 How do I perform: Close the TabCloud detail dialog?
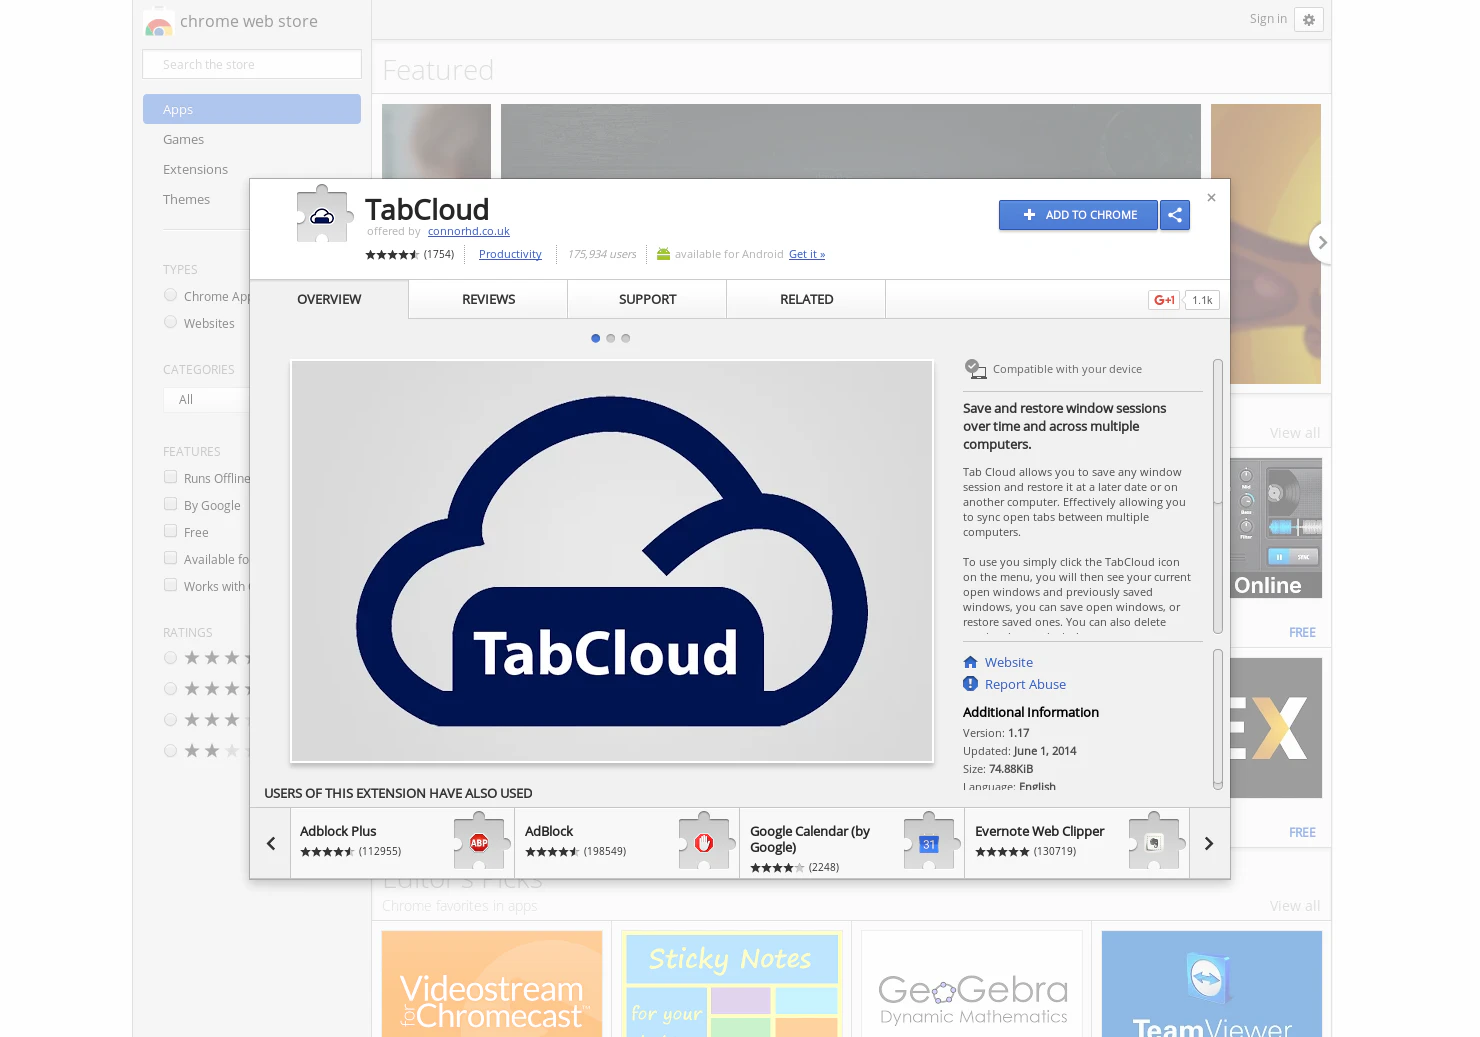(1211, 198)
